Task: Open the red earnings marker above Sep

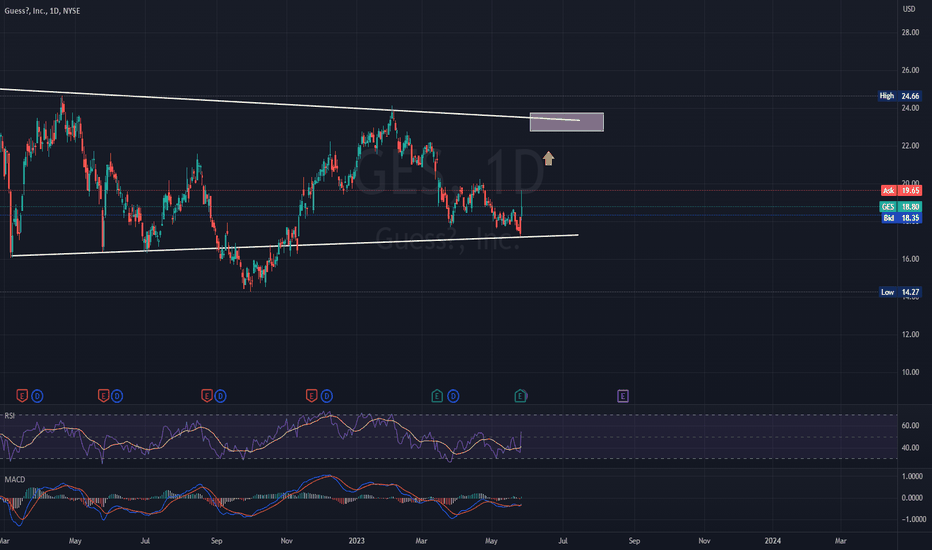Action: coord(206,396)
